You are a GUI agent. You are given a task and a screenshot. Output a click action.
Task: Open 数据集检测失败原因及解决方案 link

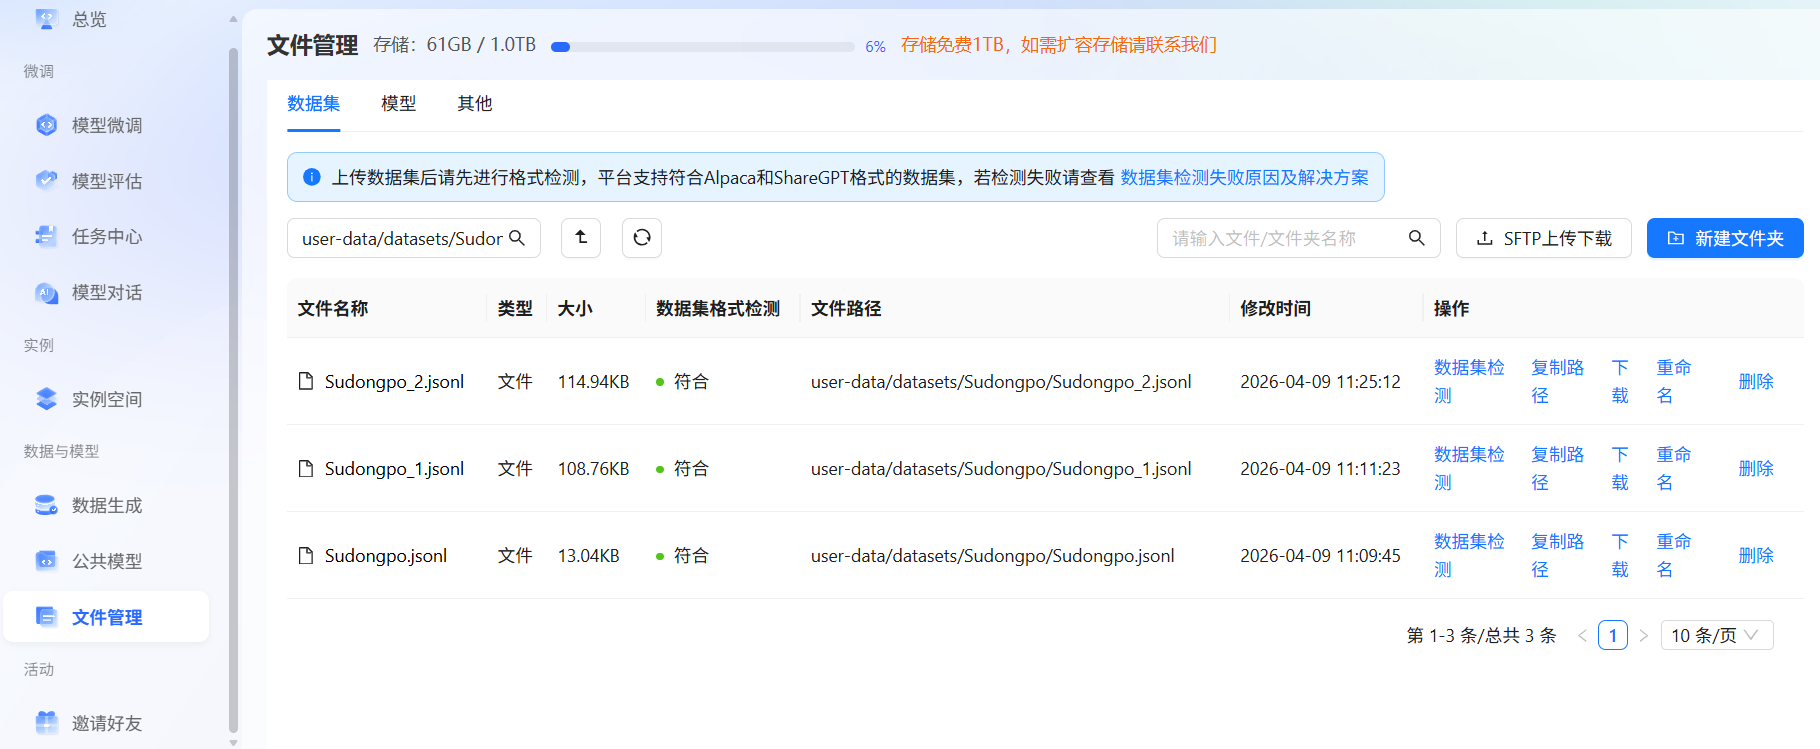[x=1244, y=177]
